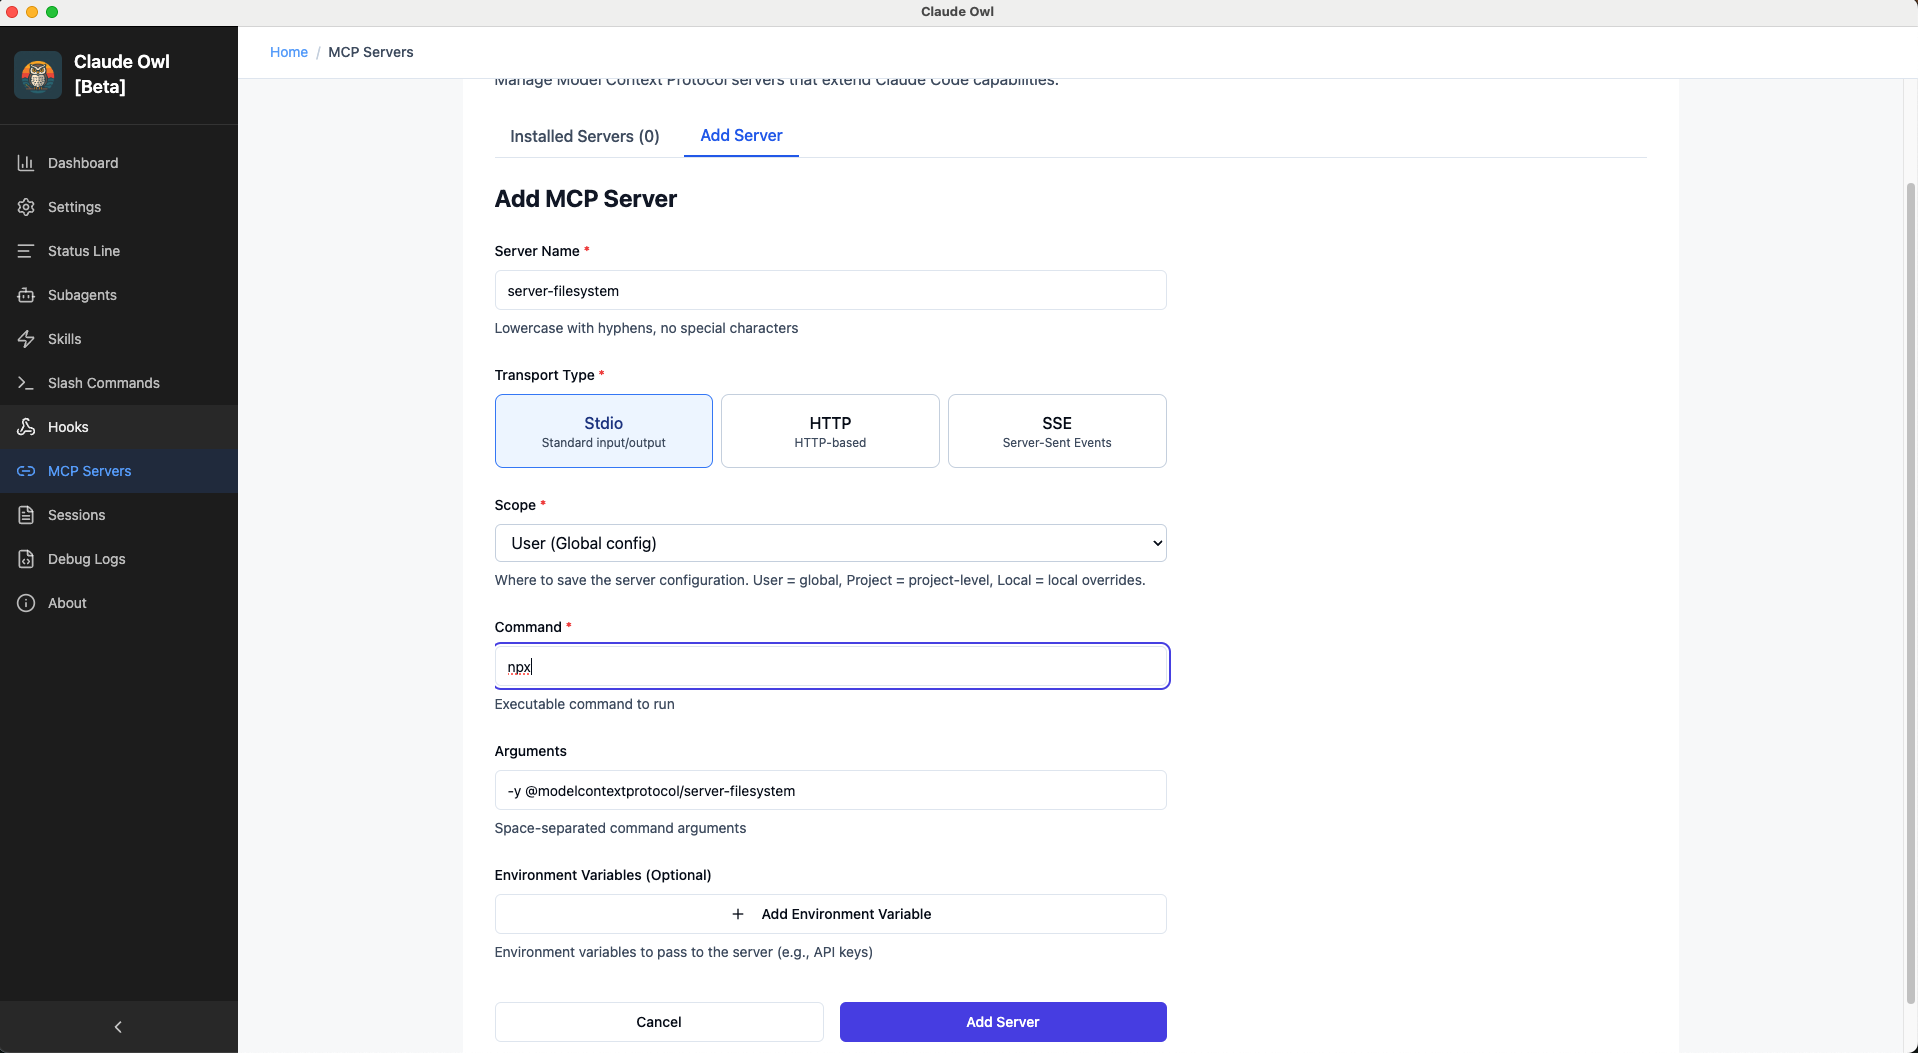Collapse the sidebar with the chevron

(x=118, y=1027)
